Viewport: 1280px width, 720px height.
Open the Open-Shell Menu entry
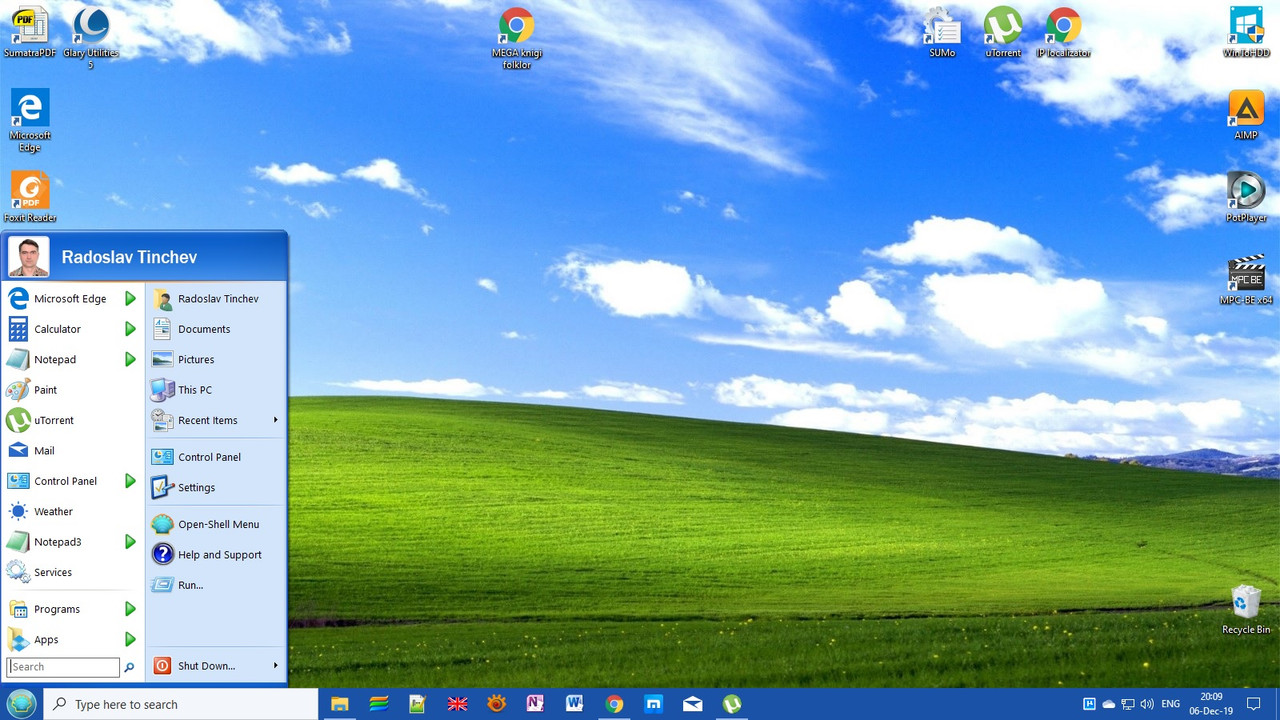(x=216, y=524)
